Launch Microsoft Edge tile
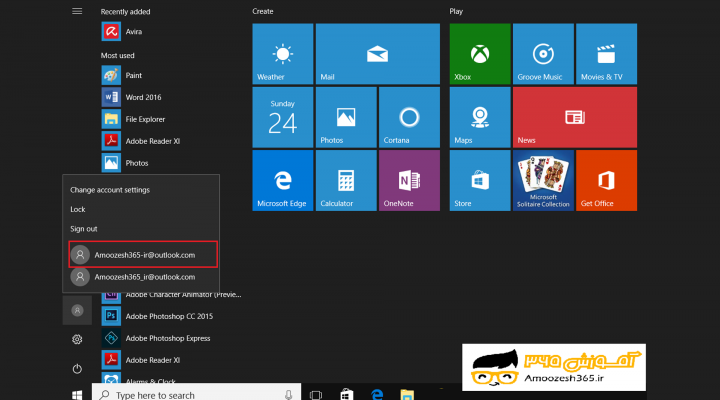The width and height of the screenshot is (720, 400). pos(283,180)
